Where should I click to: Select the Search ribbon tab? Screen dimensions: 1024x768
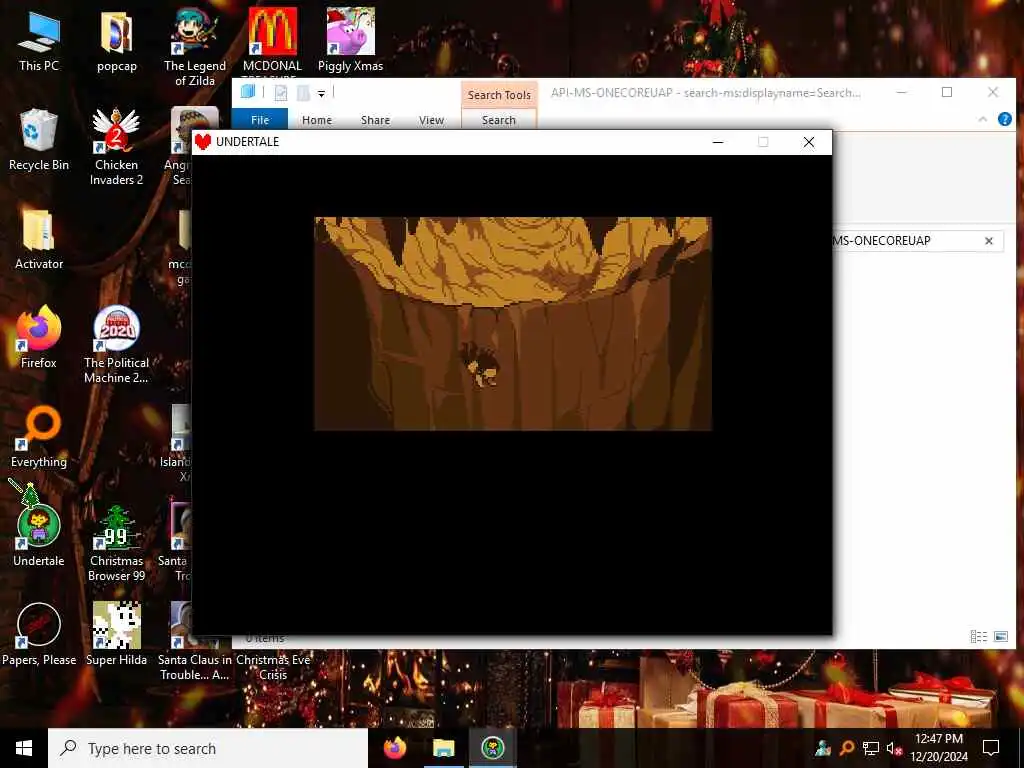click(x=499, y=120)
